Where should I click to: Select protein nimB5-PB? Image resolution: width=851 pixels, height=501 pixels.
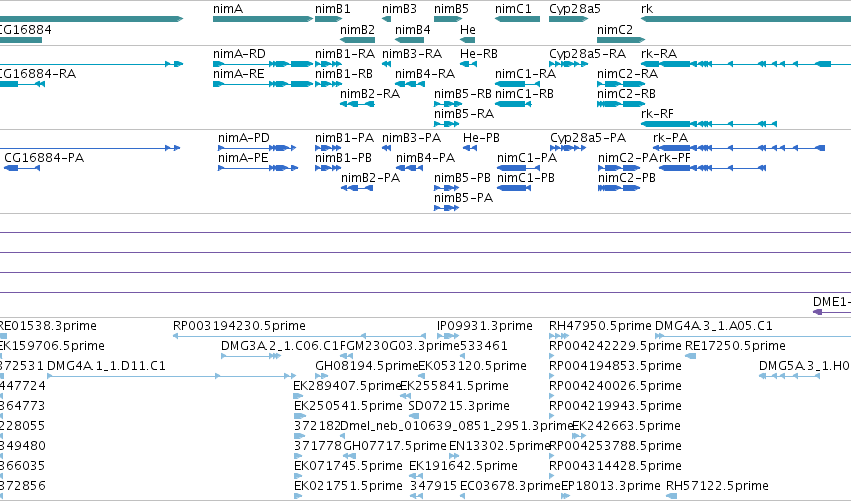(x=447, y=188)
